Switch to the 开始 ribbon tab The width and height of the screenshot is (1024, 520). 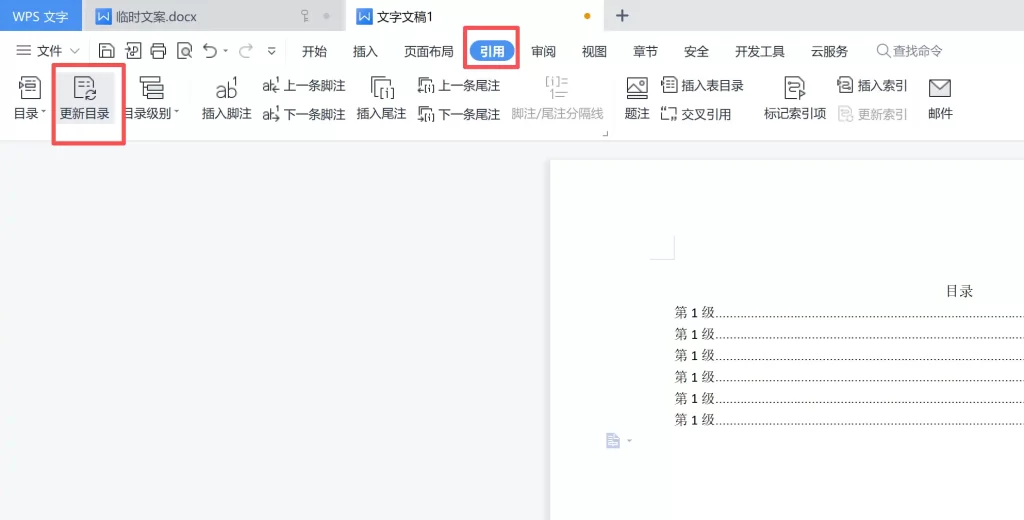pos(314,52)
